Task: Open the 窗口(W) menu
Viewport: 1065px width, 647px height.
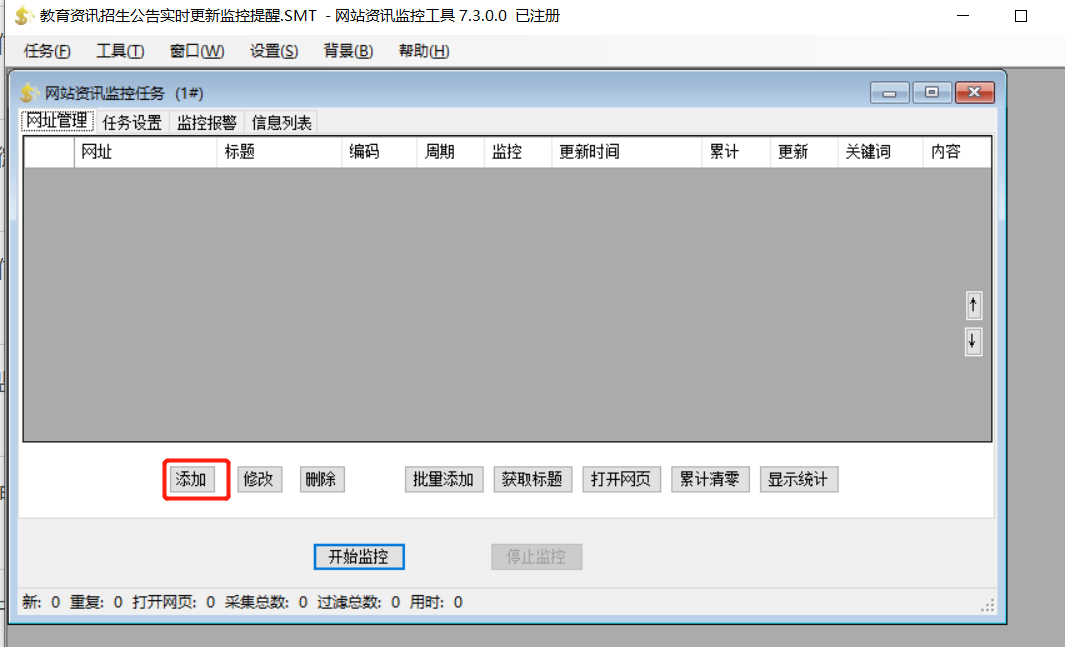Action: 197,52
